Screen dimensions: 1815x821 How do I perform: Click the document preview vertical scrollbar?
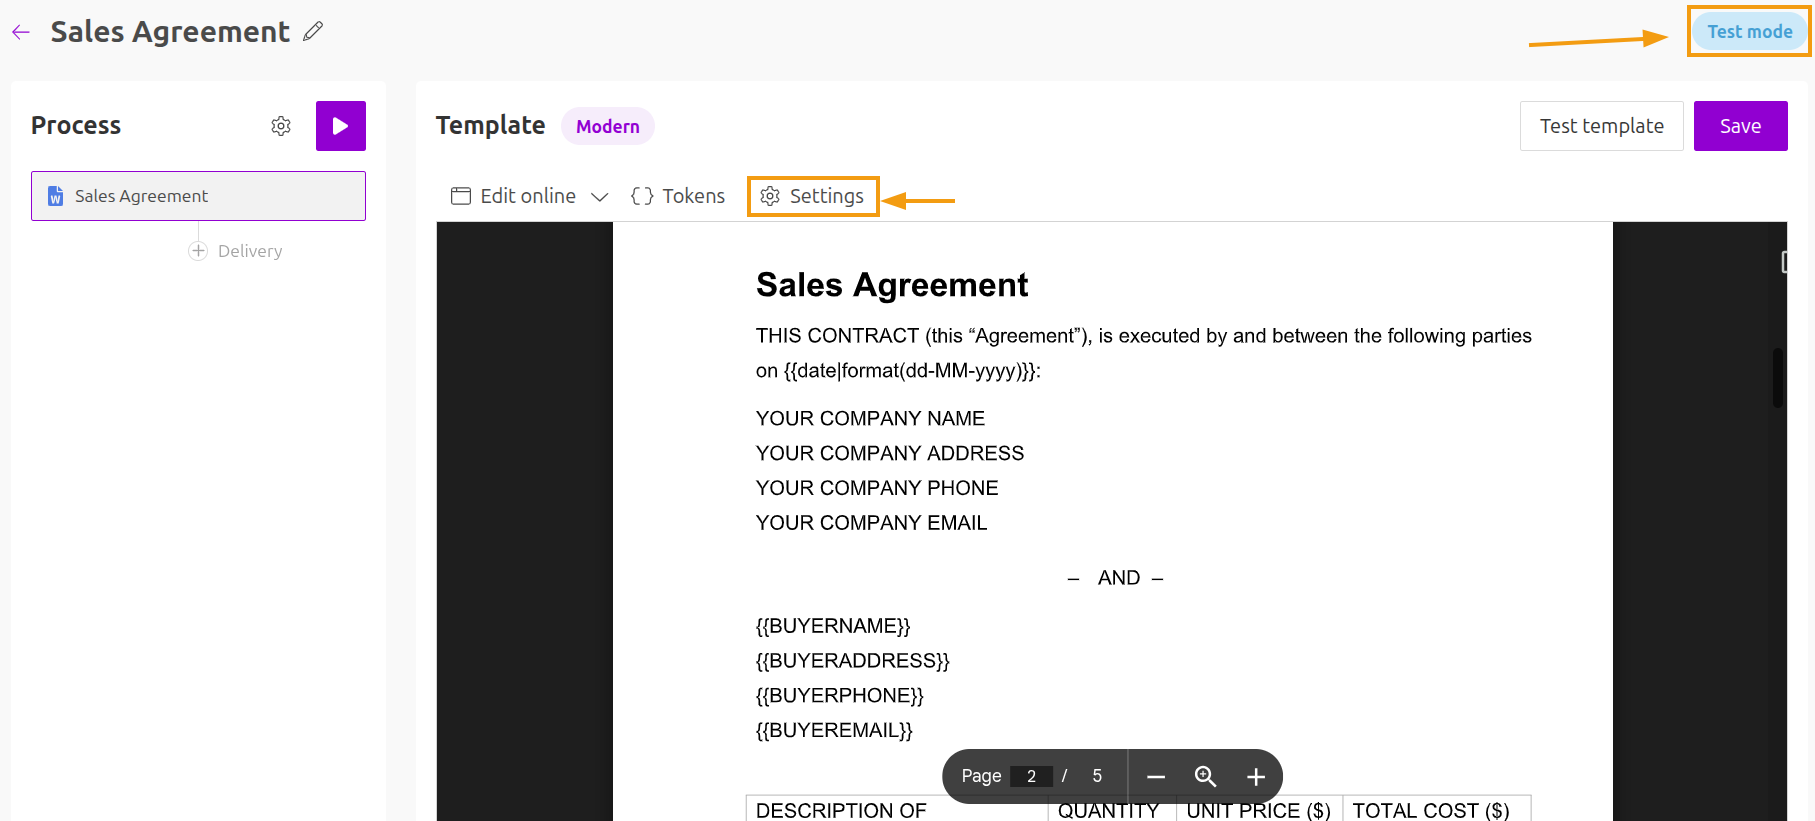tap(1777, 377)
